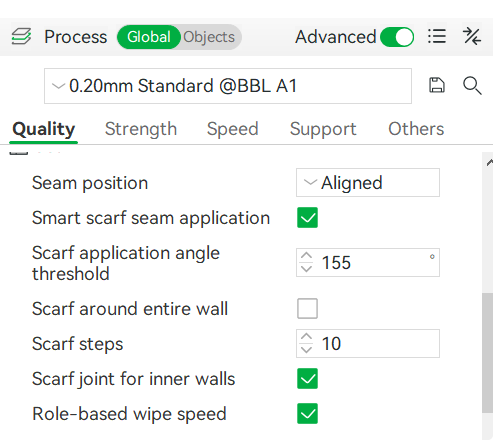This screenshot has width=493, height=440.
Task: Increase Scarf steps value
Action: [x=306, y=337]
